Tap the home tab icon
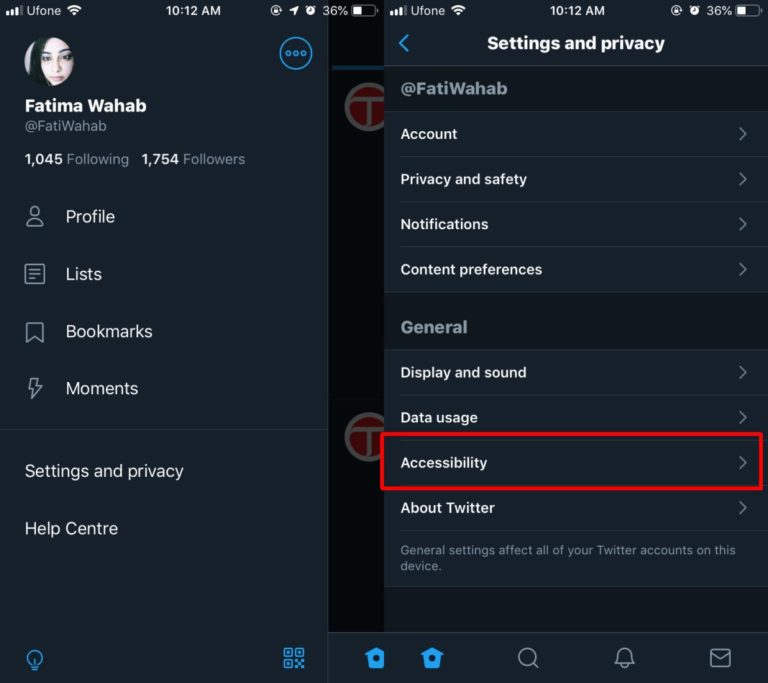 (x=432, y=658)
